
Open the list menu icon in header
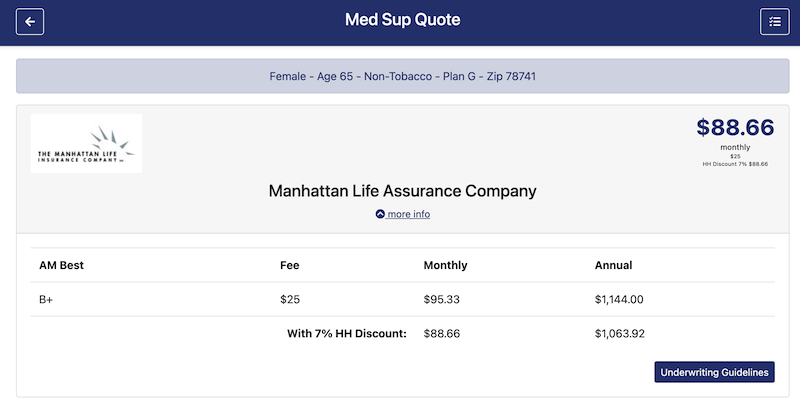[774, 22]
